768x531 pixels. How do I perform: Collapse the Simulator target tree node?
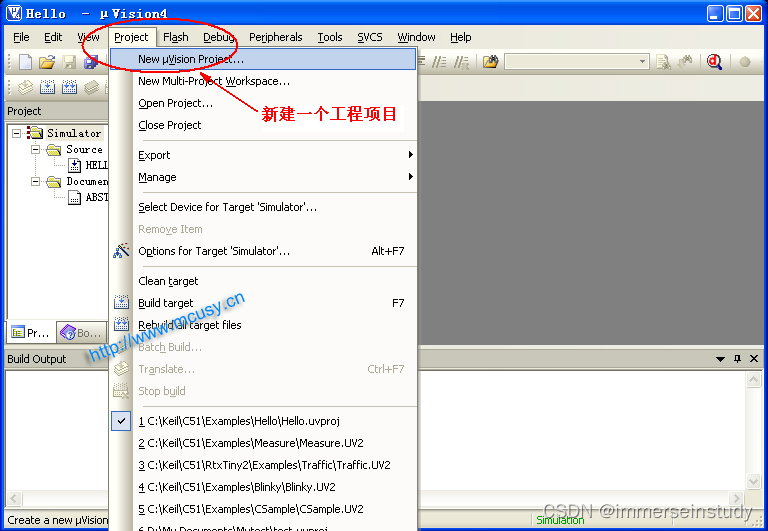coord(16,133)
